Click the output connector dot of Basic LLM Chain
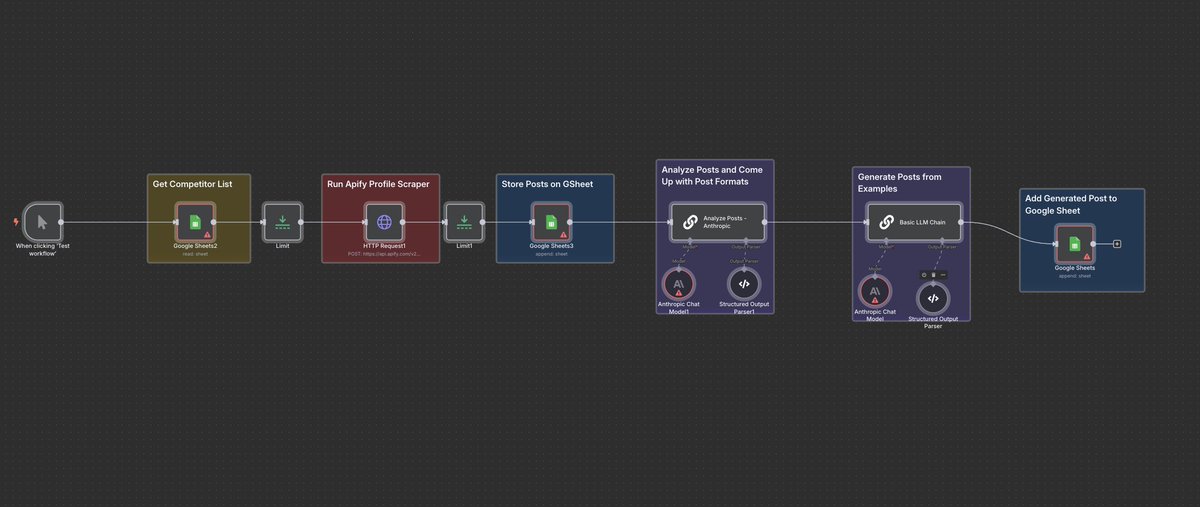 tap(962, 222)
